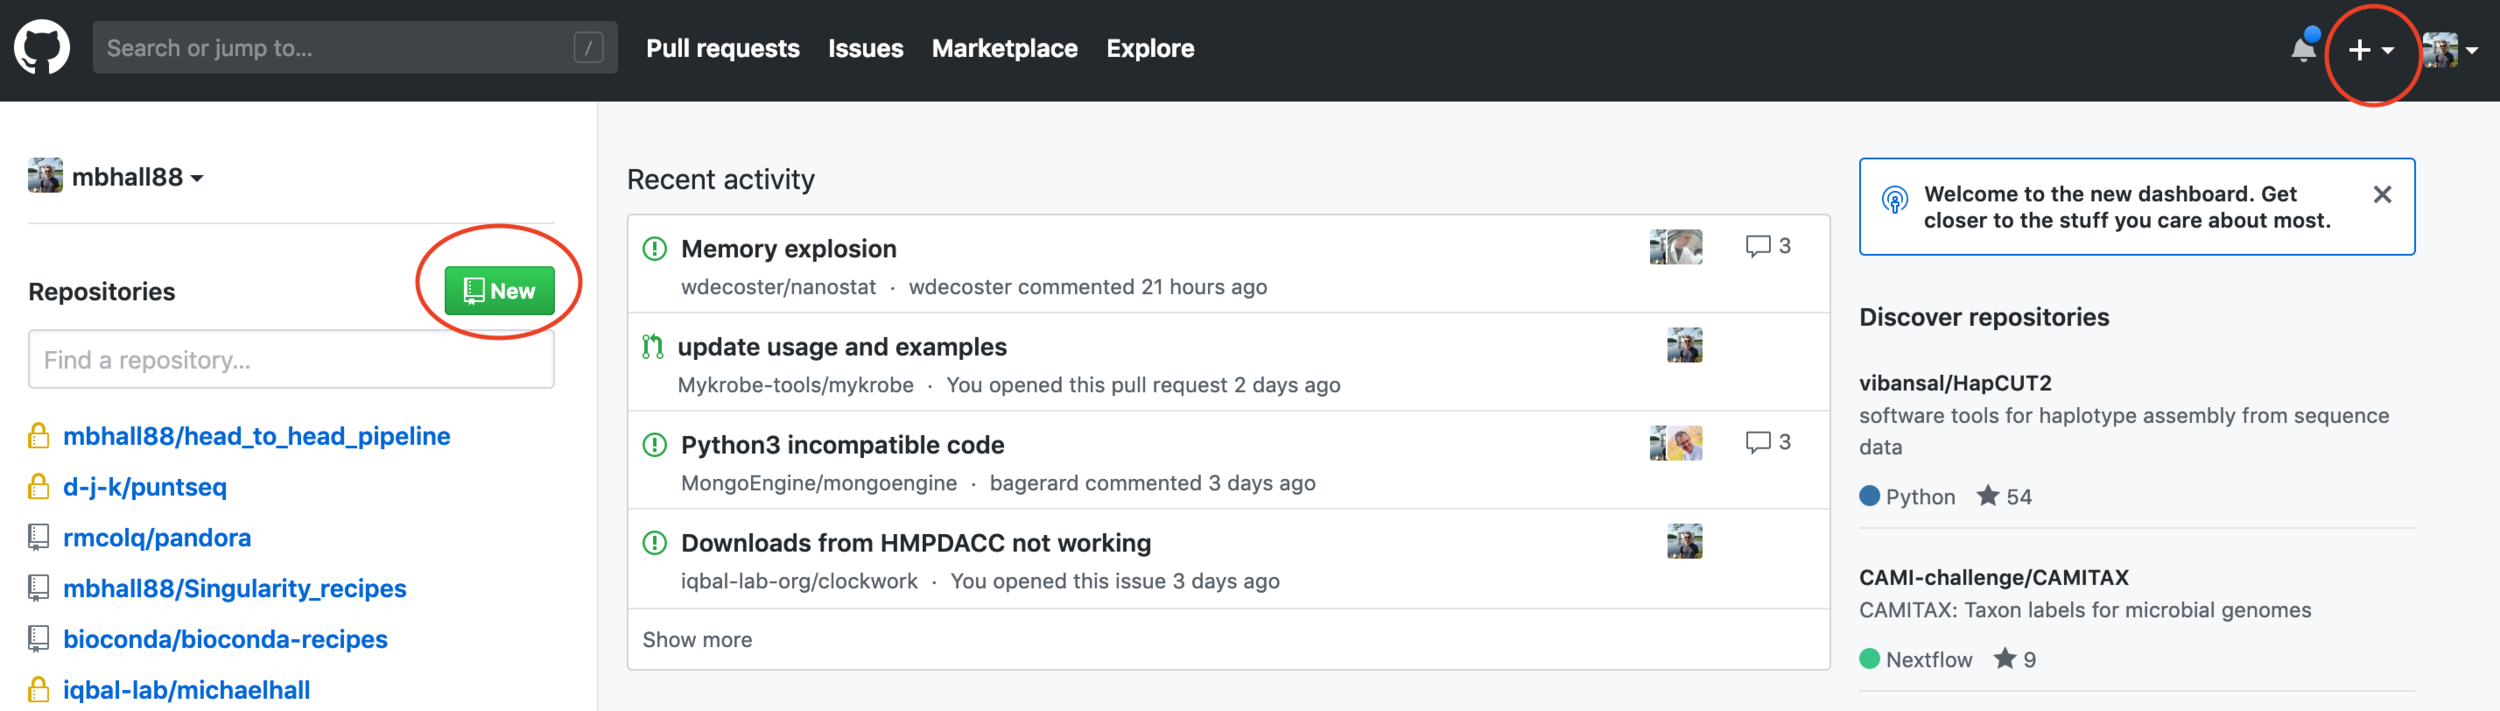Click mbhall88 avatar in left sidebar
Image resolution: width=2500 pixels, height=711 pixels.
pyautogui.click(x=45, y=175)
